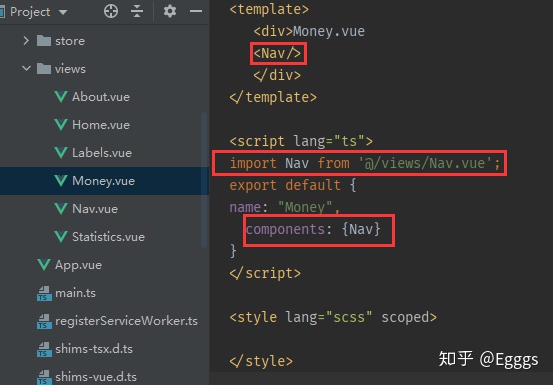Select the views folder

pos(70,69)
